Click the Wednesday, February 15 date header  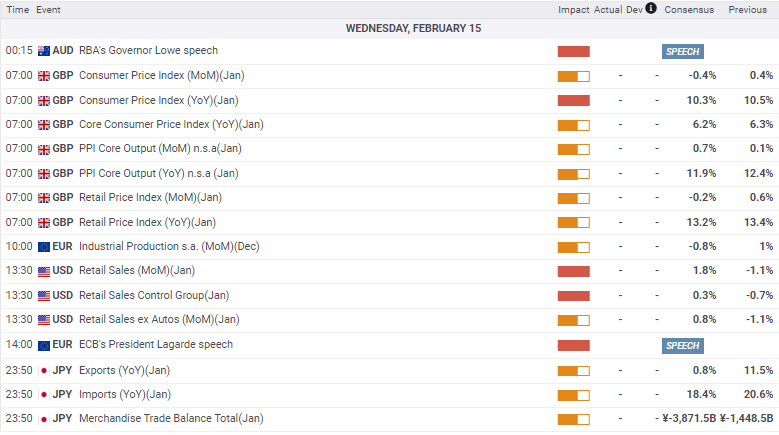point(413,28)
